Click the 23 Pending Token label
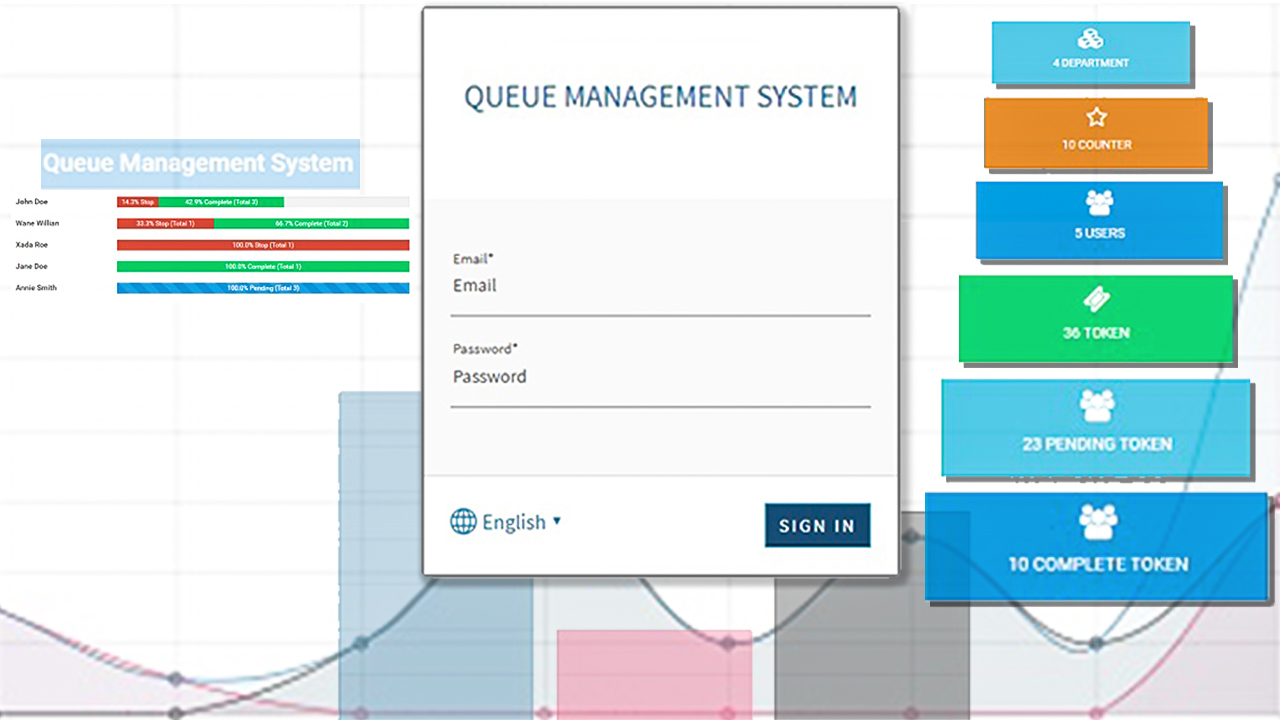This screenshot has height=720, width=1280. point(1097,444)
